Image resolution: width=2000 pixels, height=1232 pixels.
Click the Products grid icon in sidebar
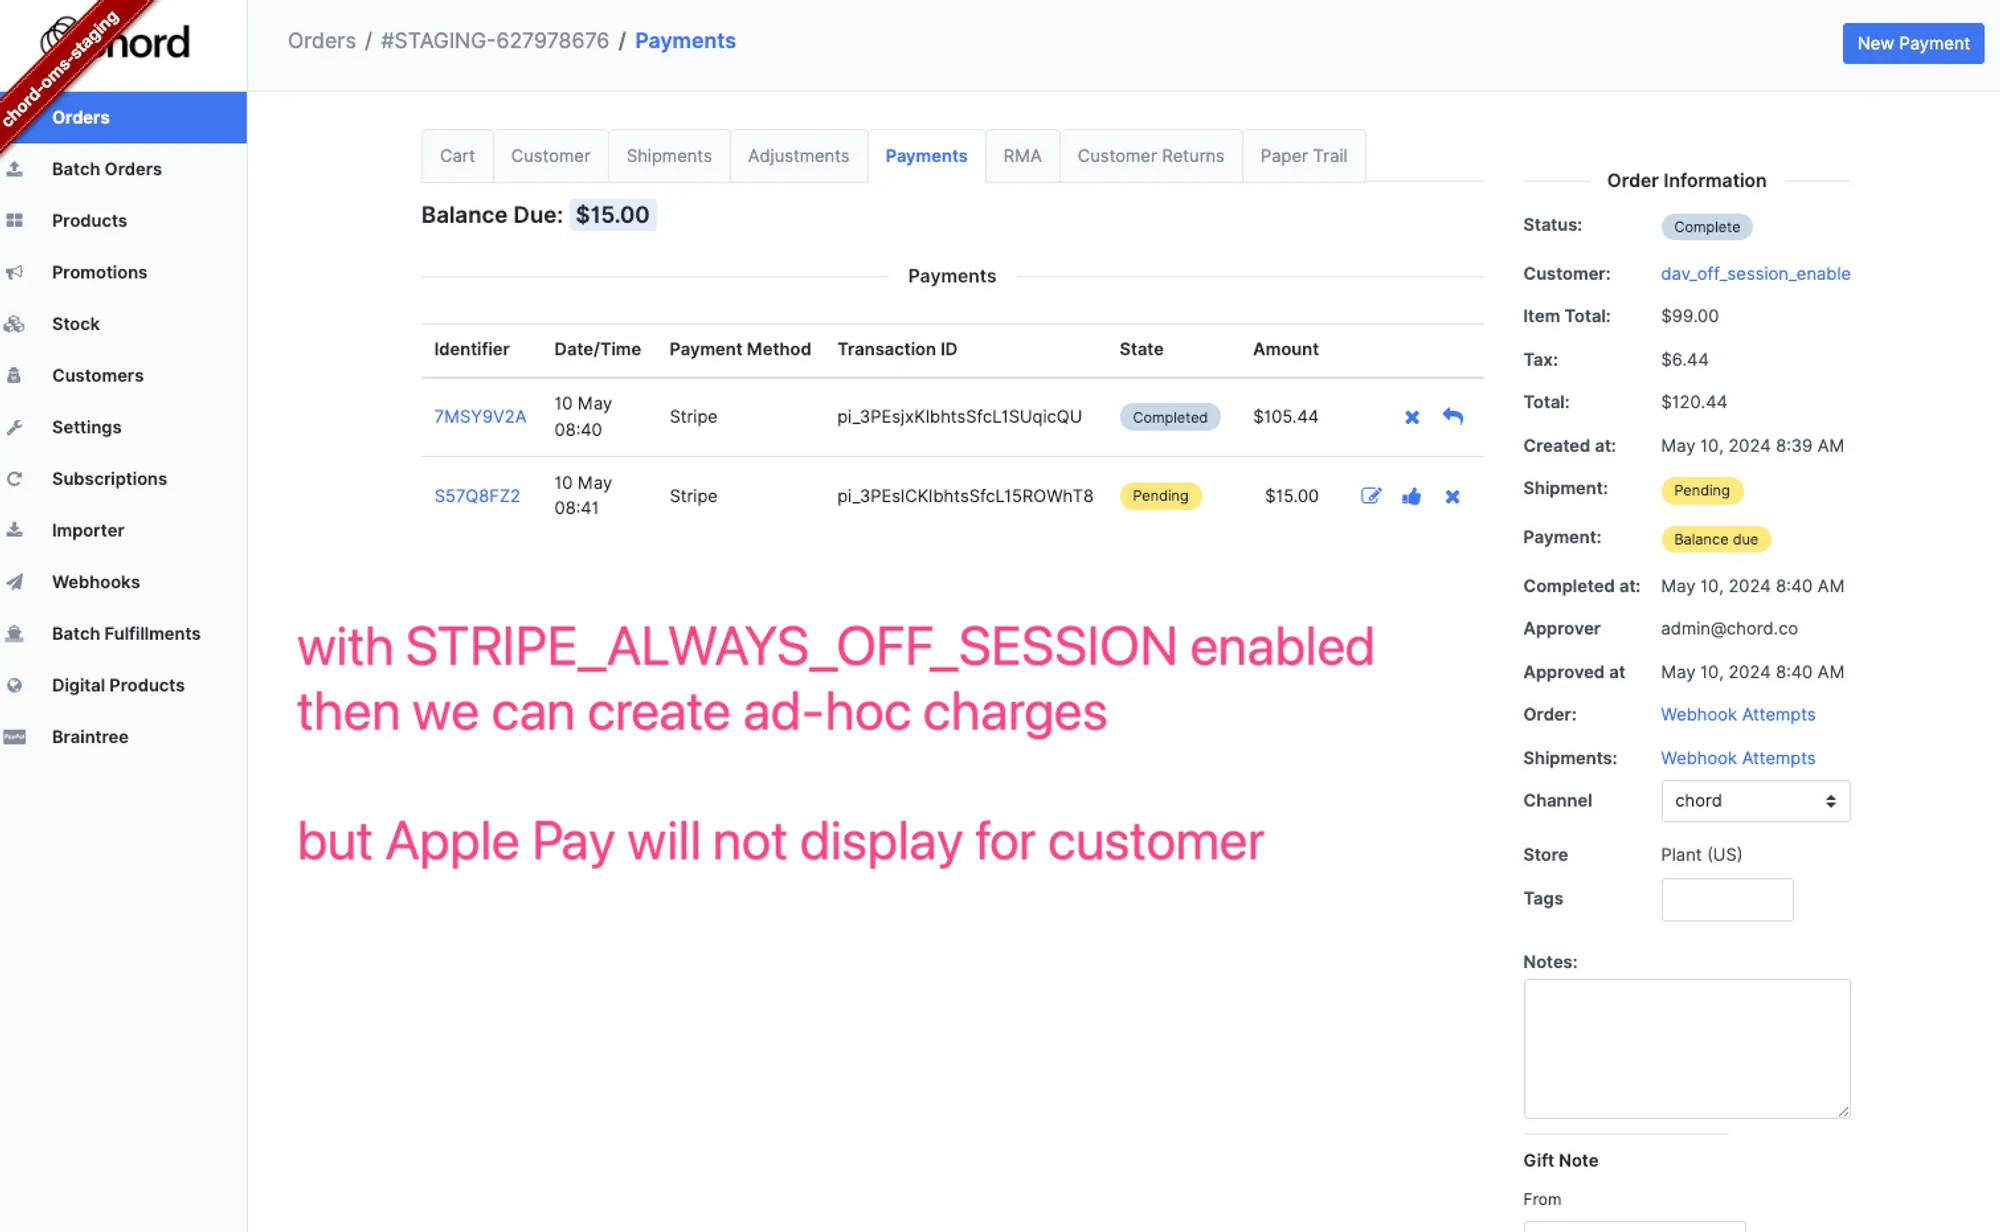pos(14,220)
